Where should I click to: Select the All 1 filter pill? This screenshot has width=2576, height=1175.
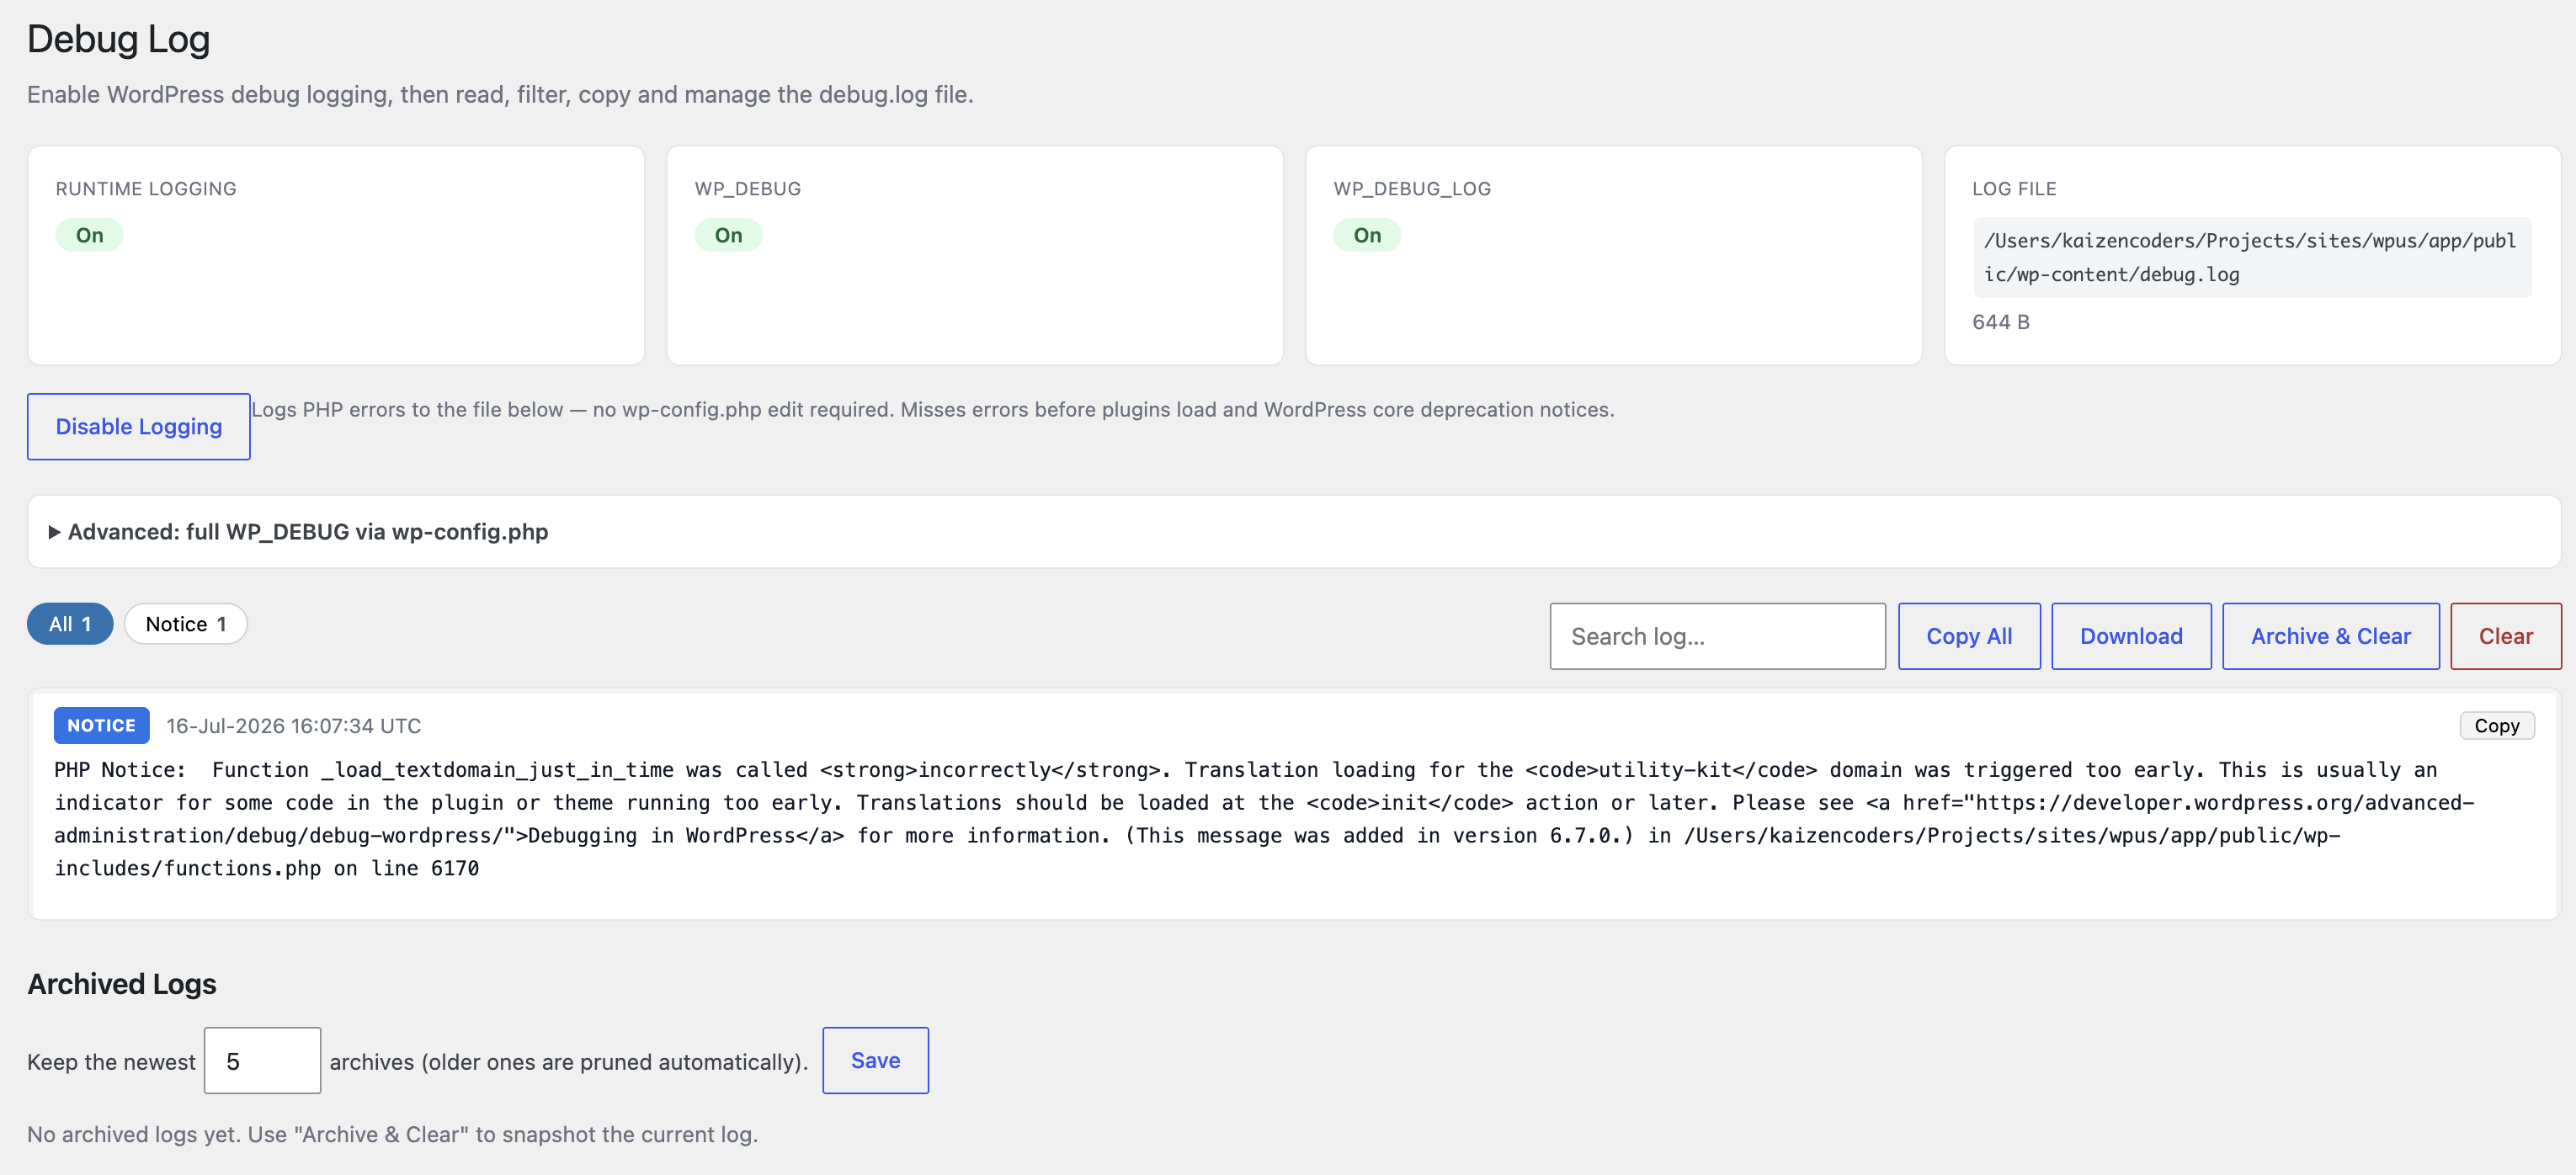click(70, 624)
